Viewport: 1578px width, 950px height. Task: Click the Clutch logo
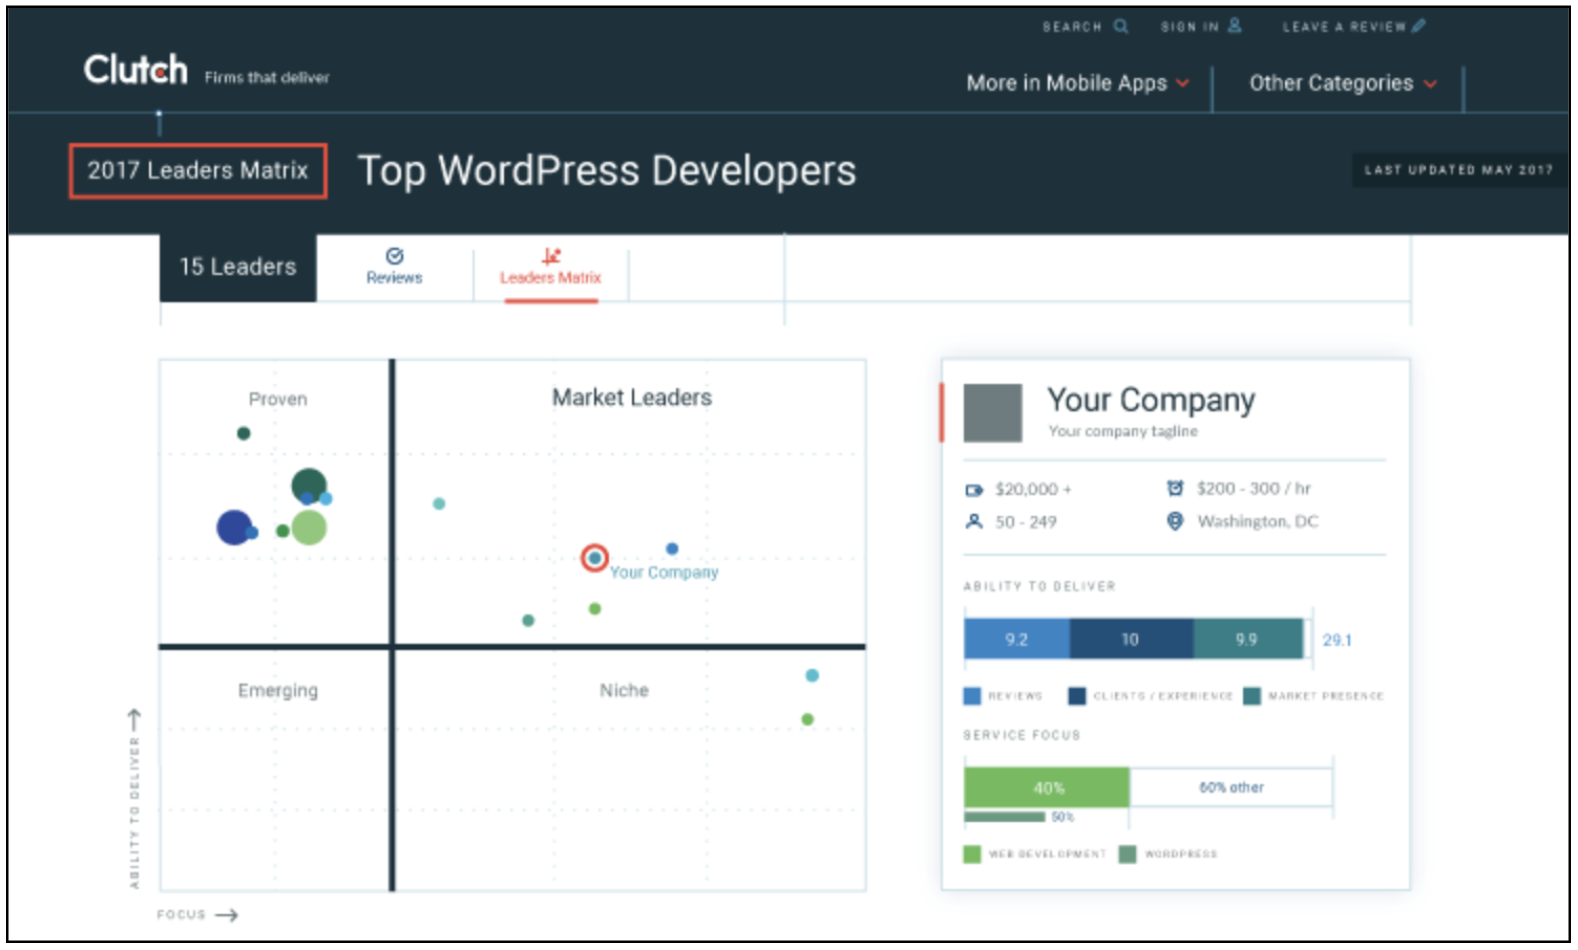(x=135, y=70)
